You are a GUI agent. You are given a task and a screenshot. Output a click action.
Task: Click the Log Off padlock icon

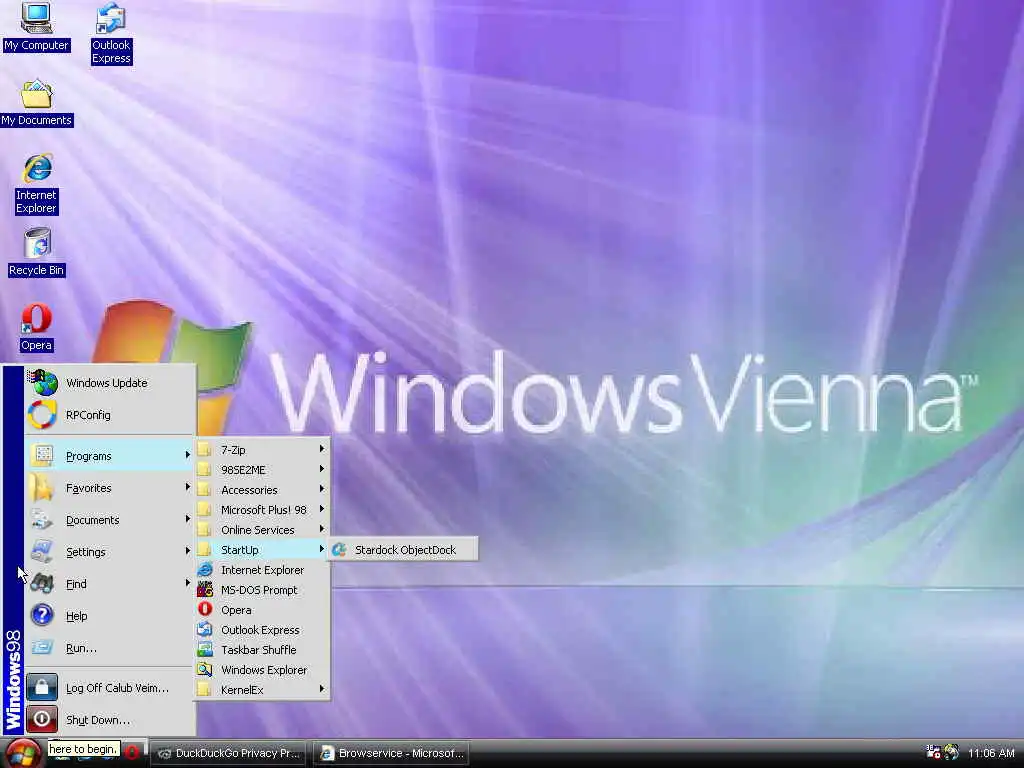point(42,687)
